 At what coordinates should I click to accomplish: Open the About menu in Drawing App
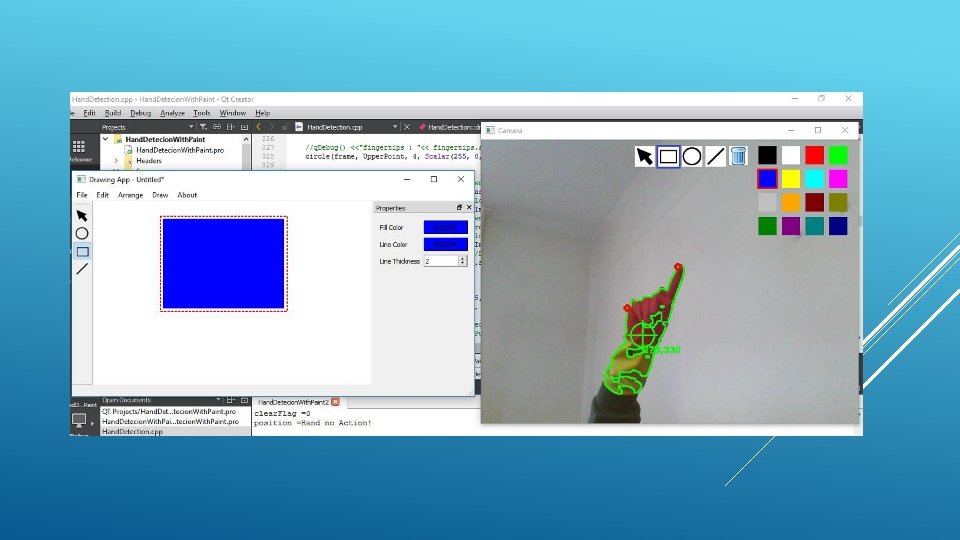187,195
